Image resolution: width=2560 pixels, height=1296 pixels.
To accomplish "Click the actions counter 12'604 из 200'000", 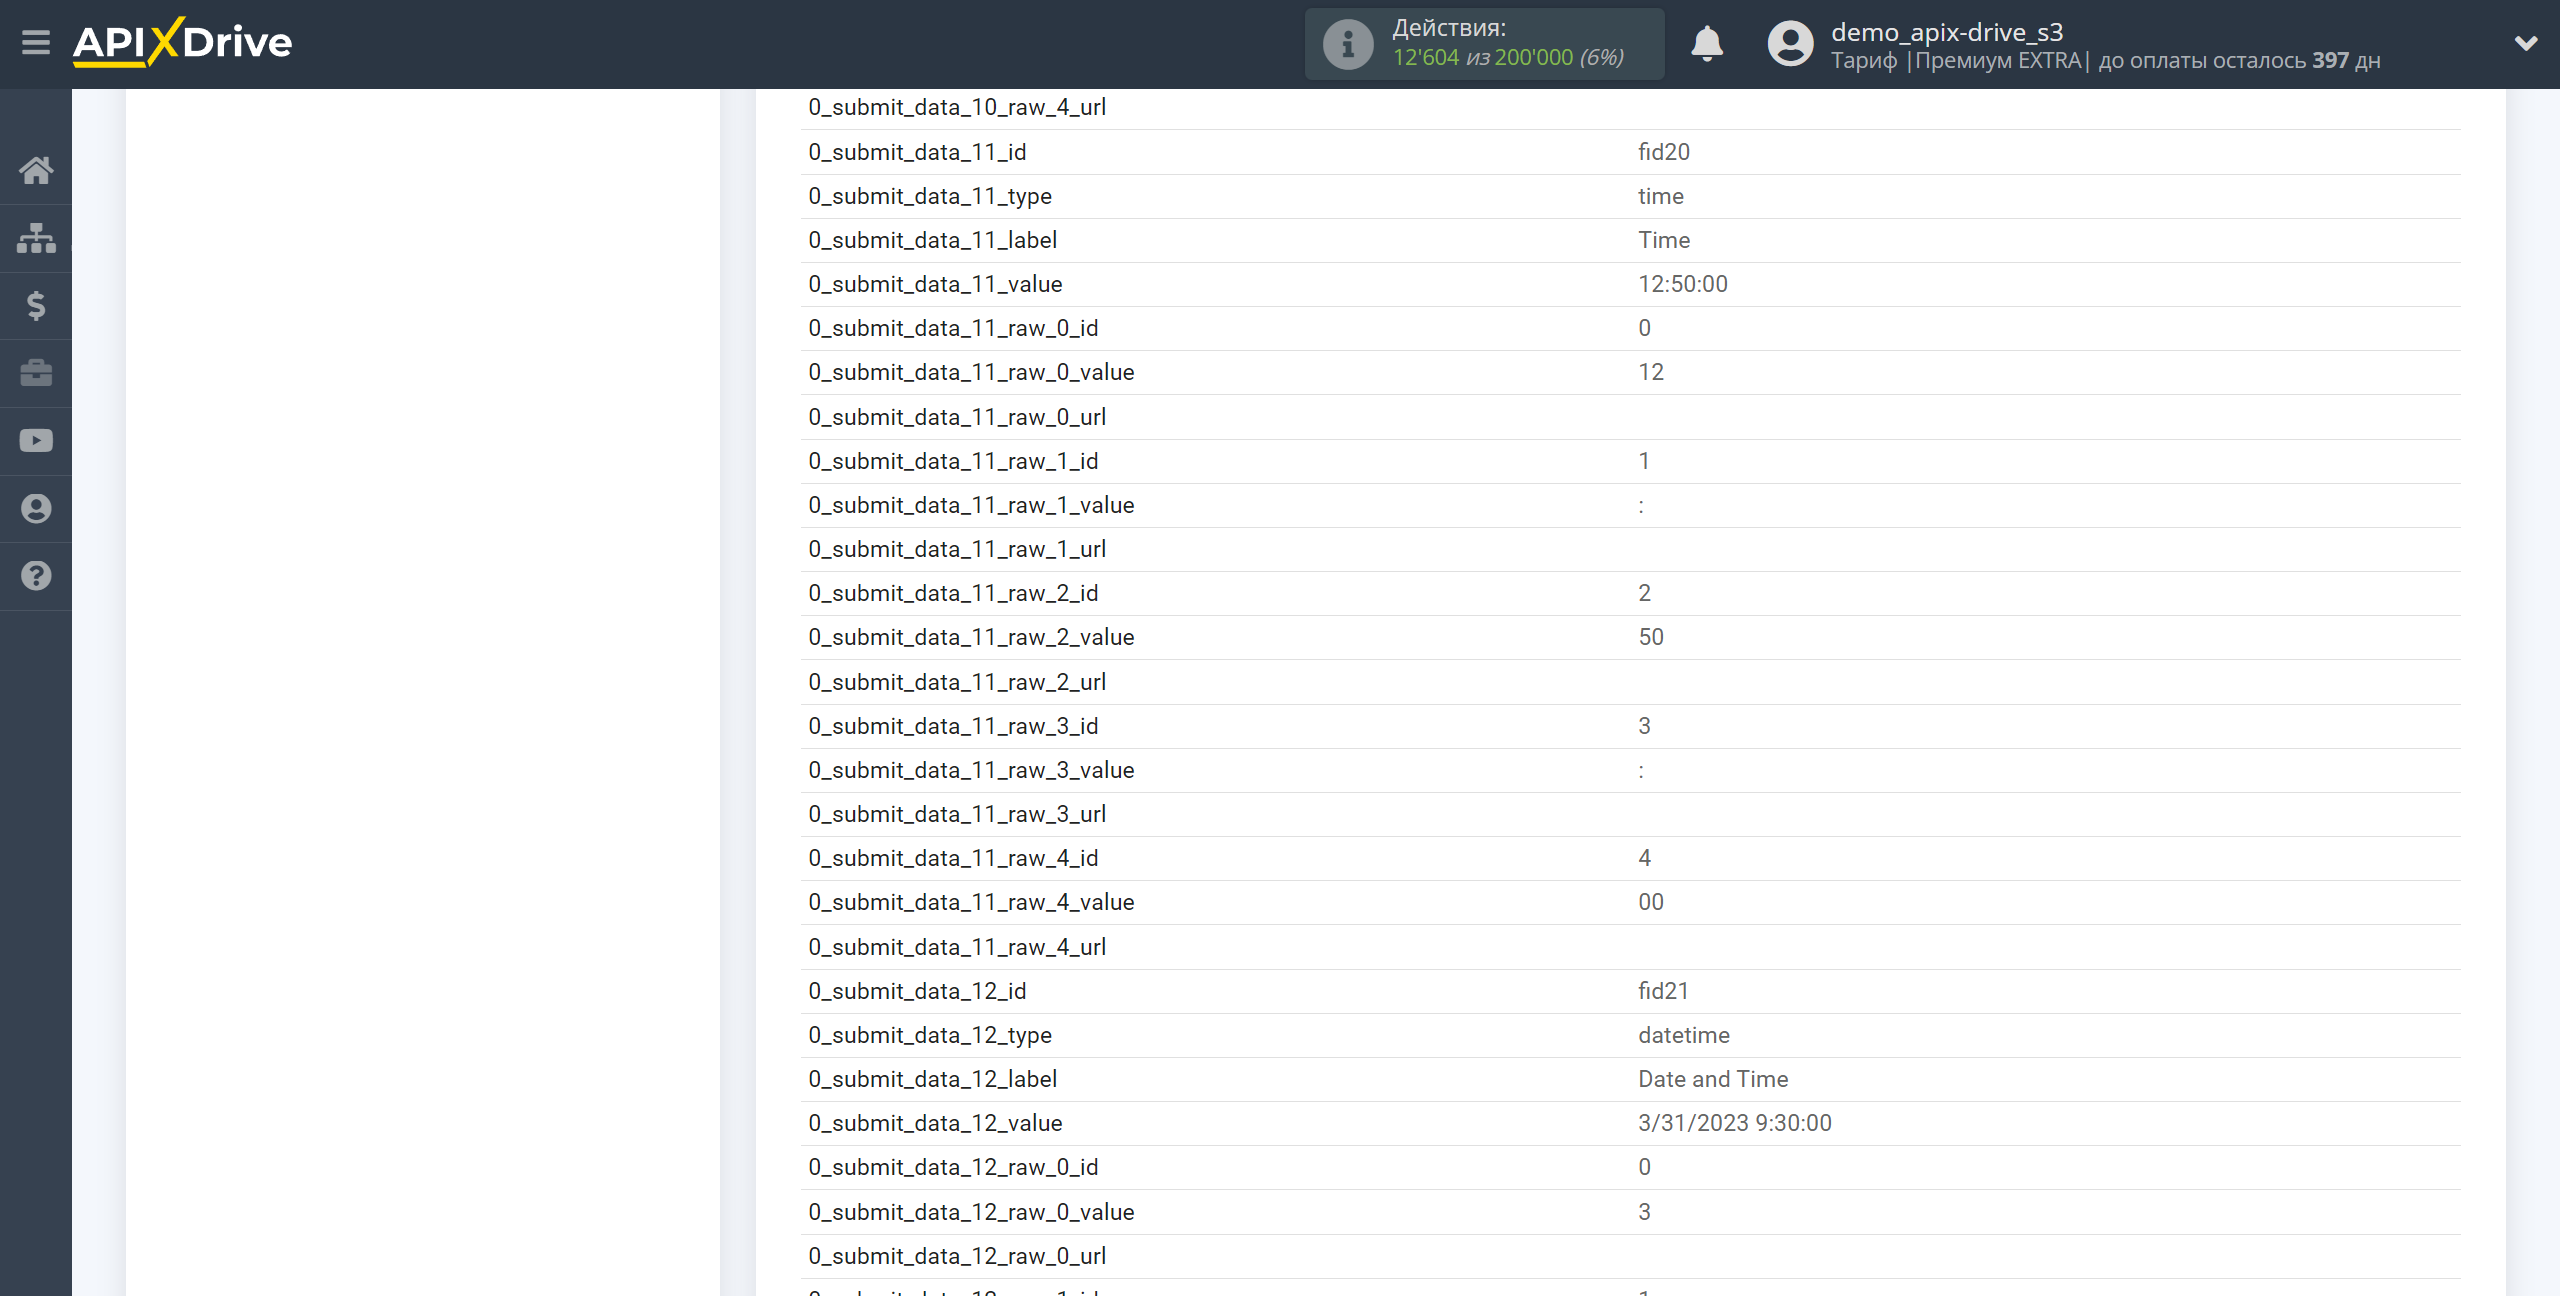I will click(x=1508, y=58).
